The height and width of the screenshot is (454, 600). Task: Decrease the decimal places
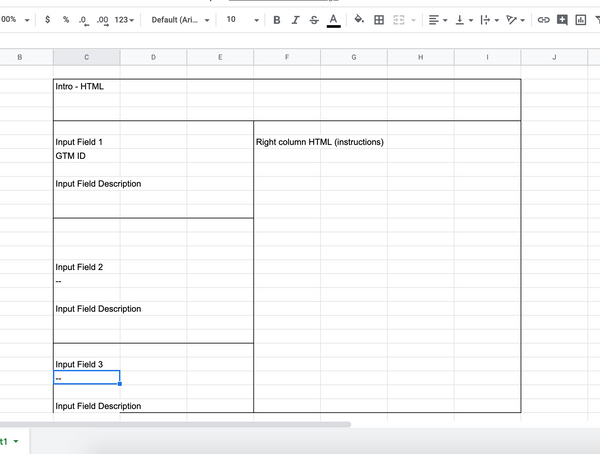click(83, 20)
